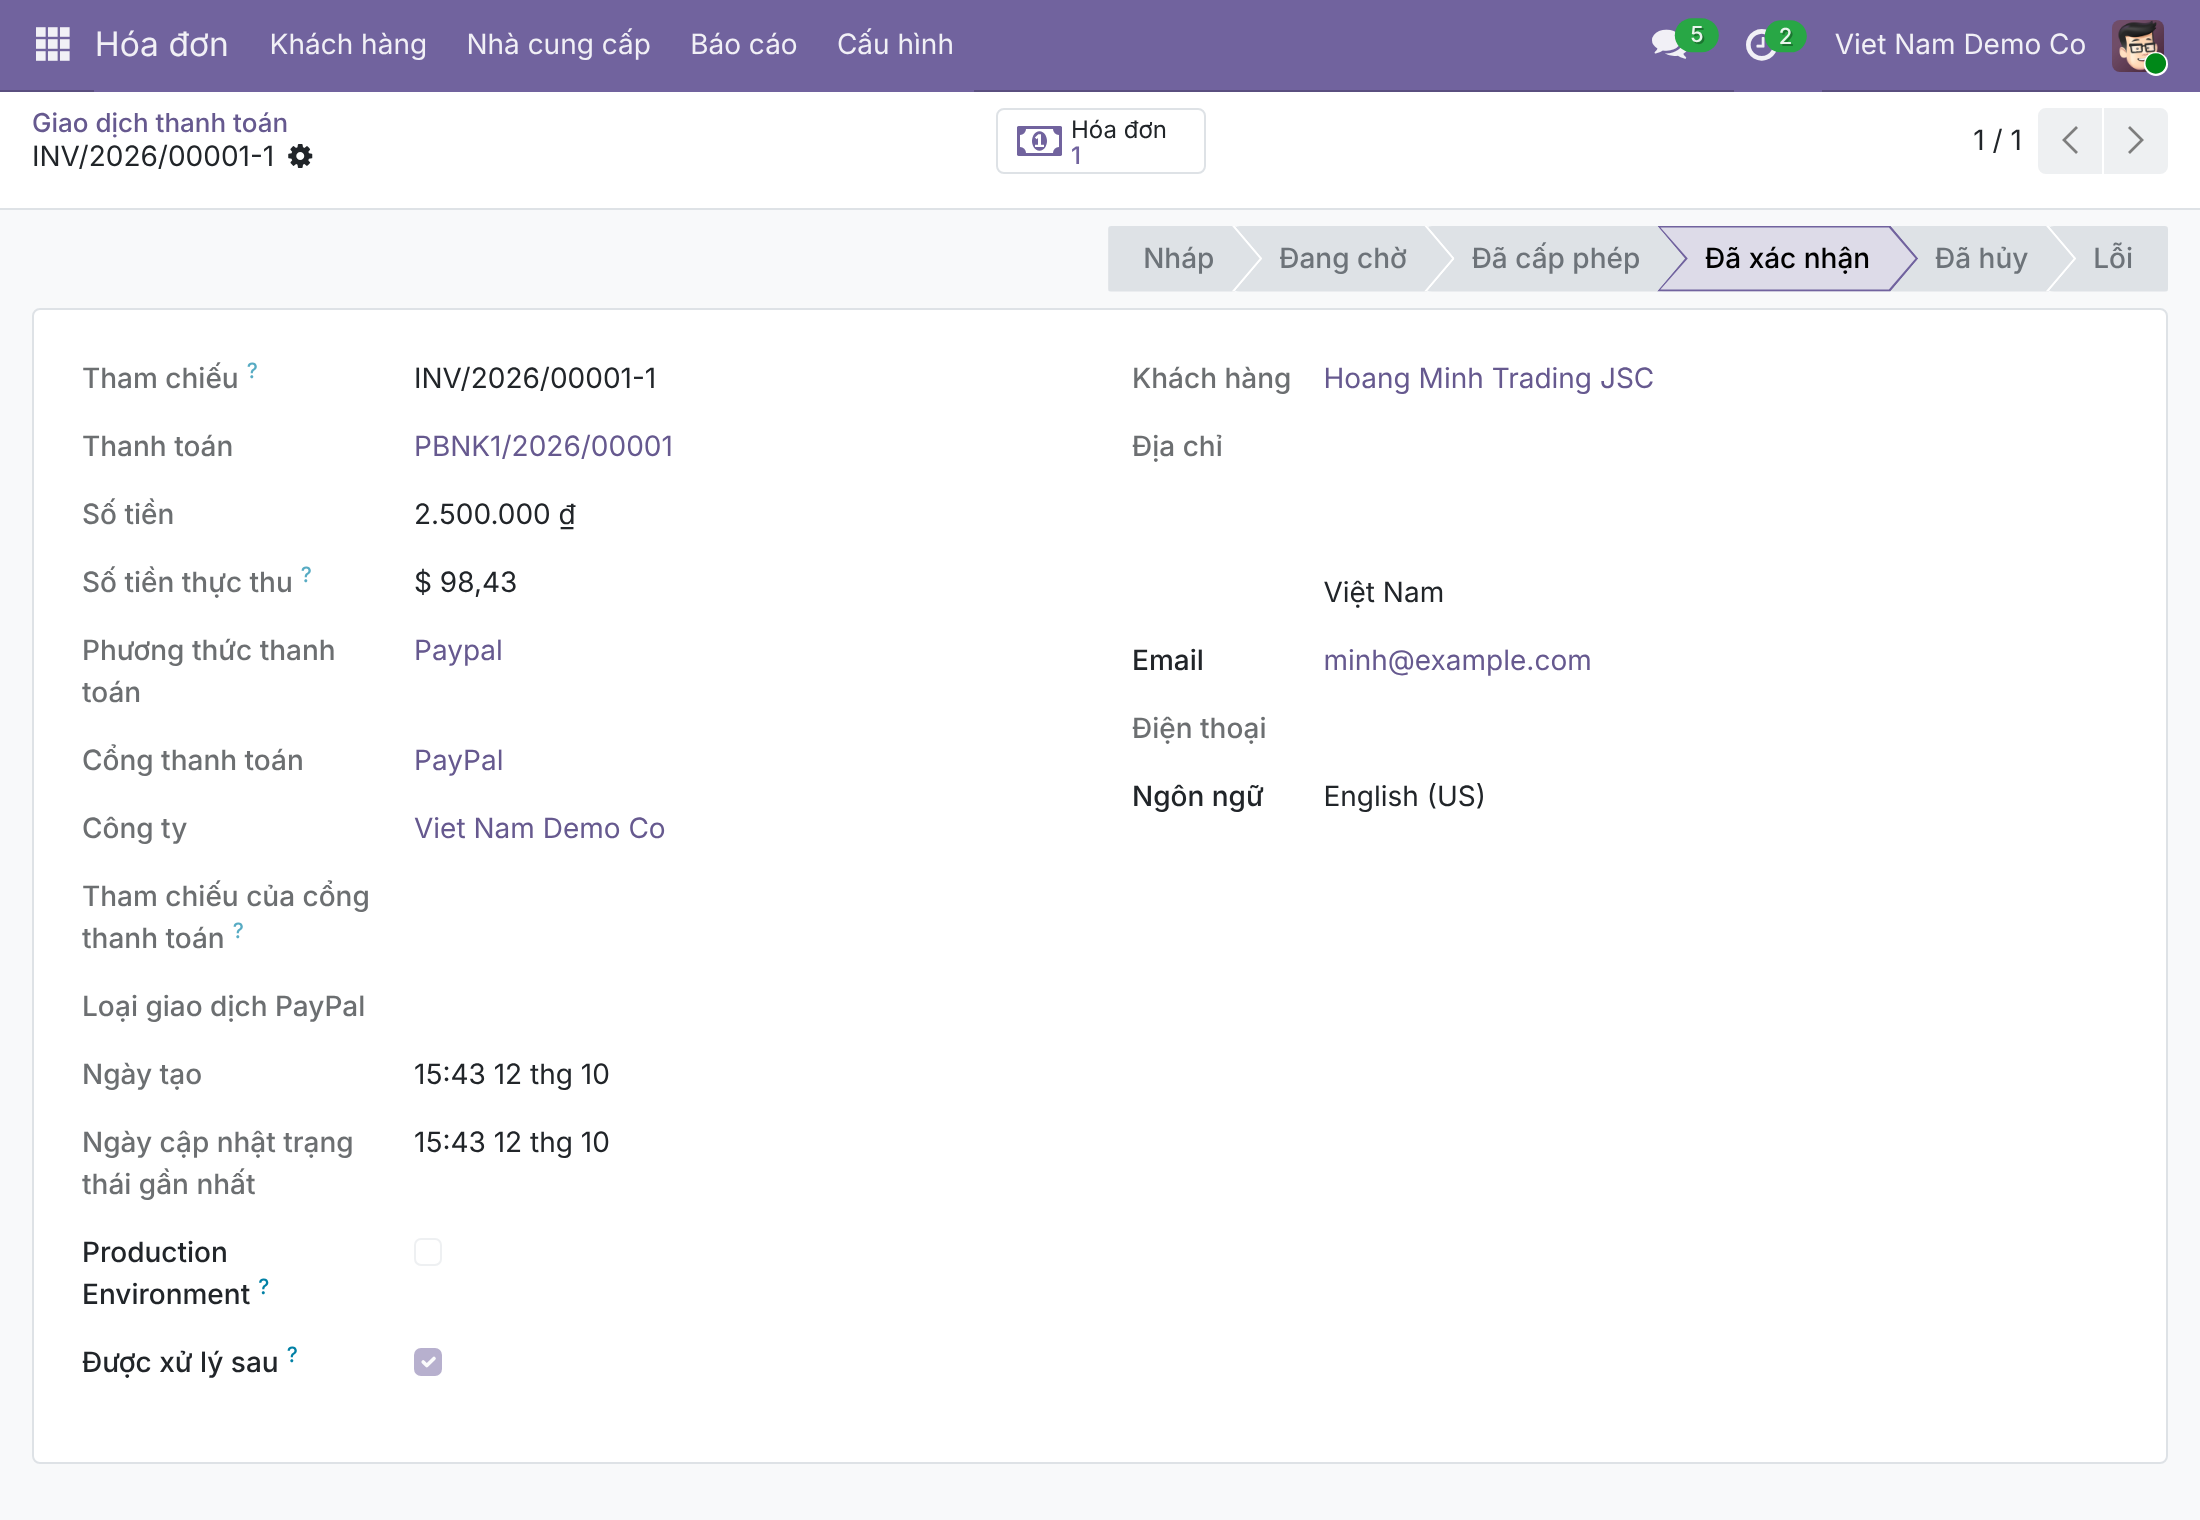Go to previous record arrow

[x=2070, y=140]
